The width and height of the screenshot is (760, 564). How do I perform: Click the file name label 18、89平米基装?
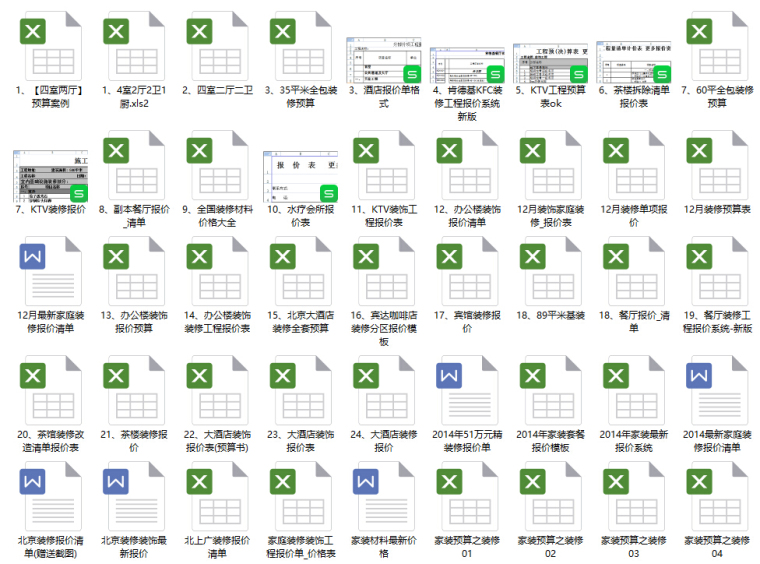coord(551,315)
